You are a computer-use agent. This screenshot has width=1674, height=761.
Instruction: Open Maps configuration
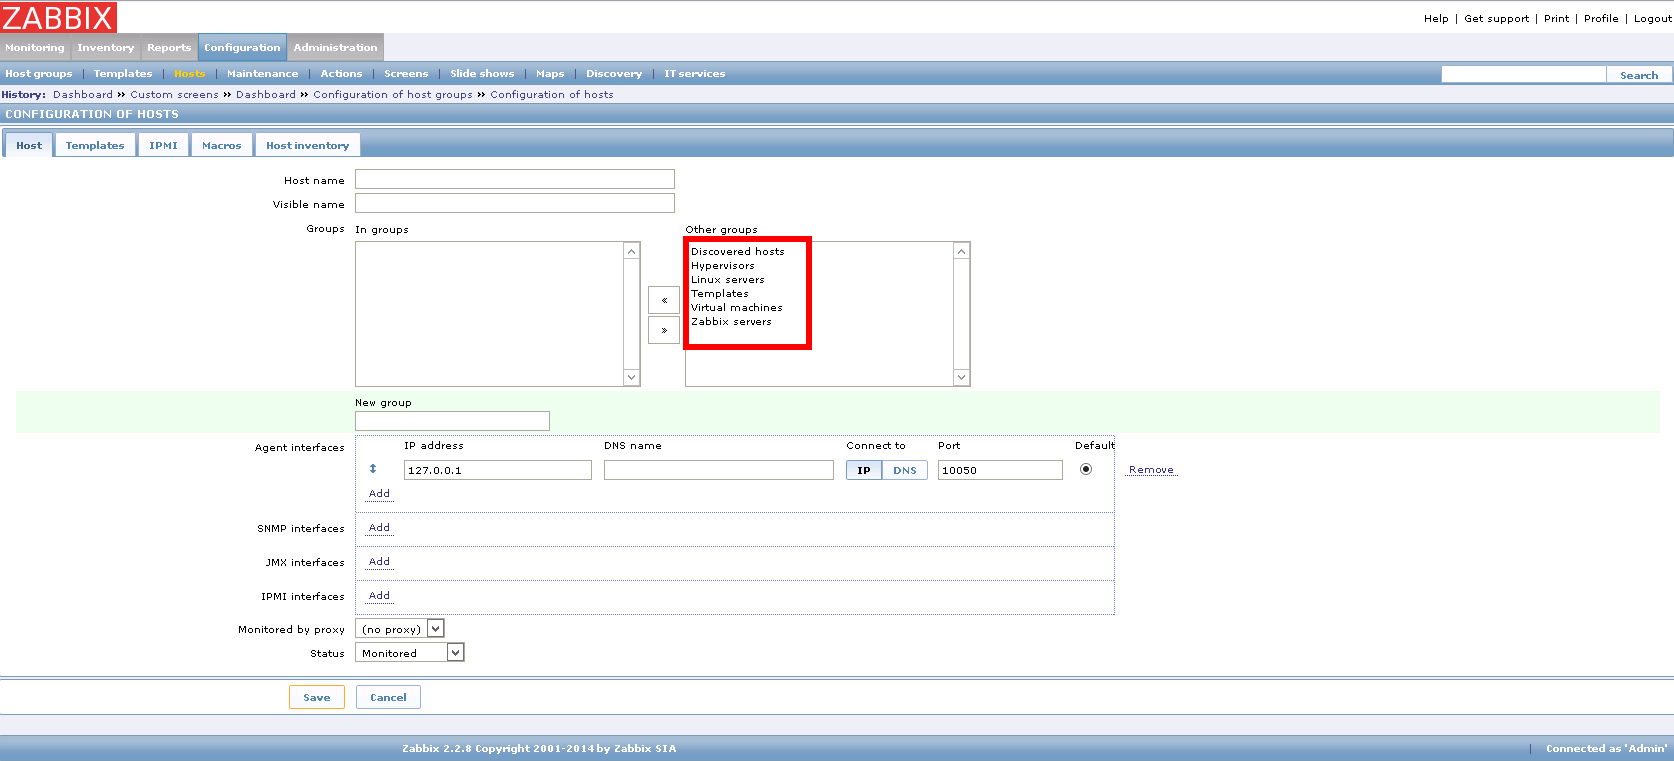(x=550, y=74)
